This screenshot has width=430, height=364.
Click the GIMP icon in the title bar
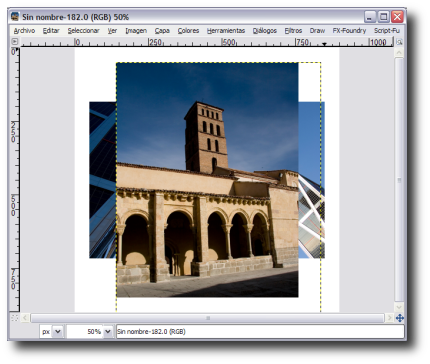coord(15,16)
